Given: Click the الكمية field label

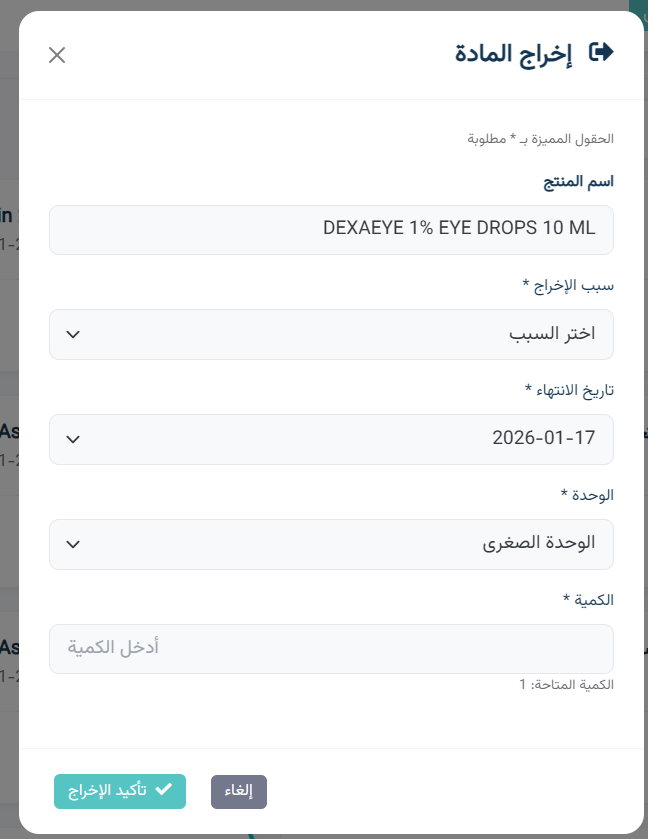Looking at the screenshot, I should (x=588, y=600).
